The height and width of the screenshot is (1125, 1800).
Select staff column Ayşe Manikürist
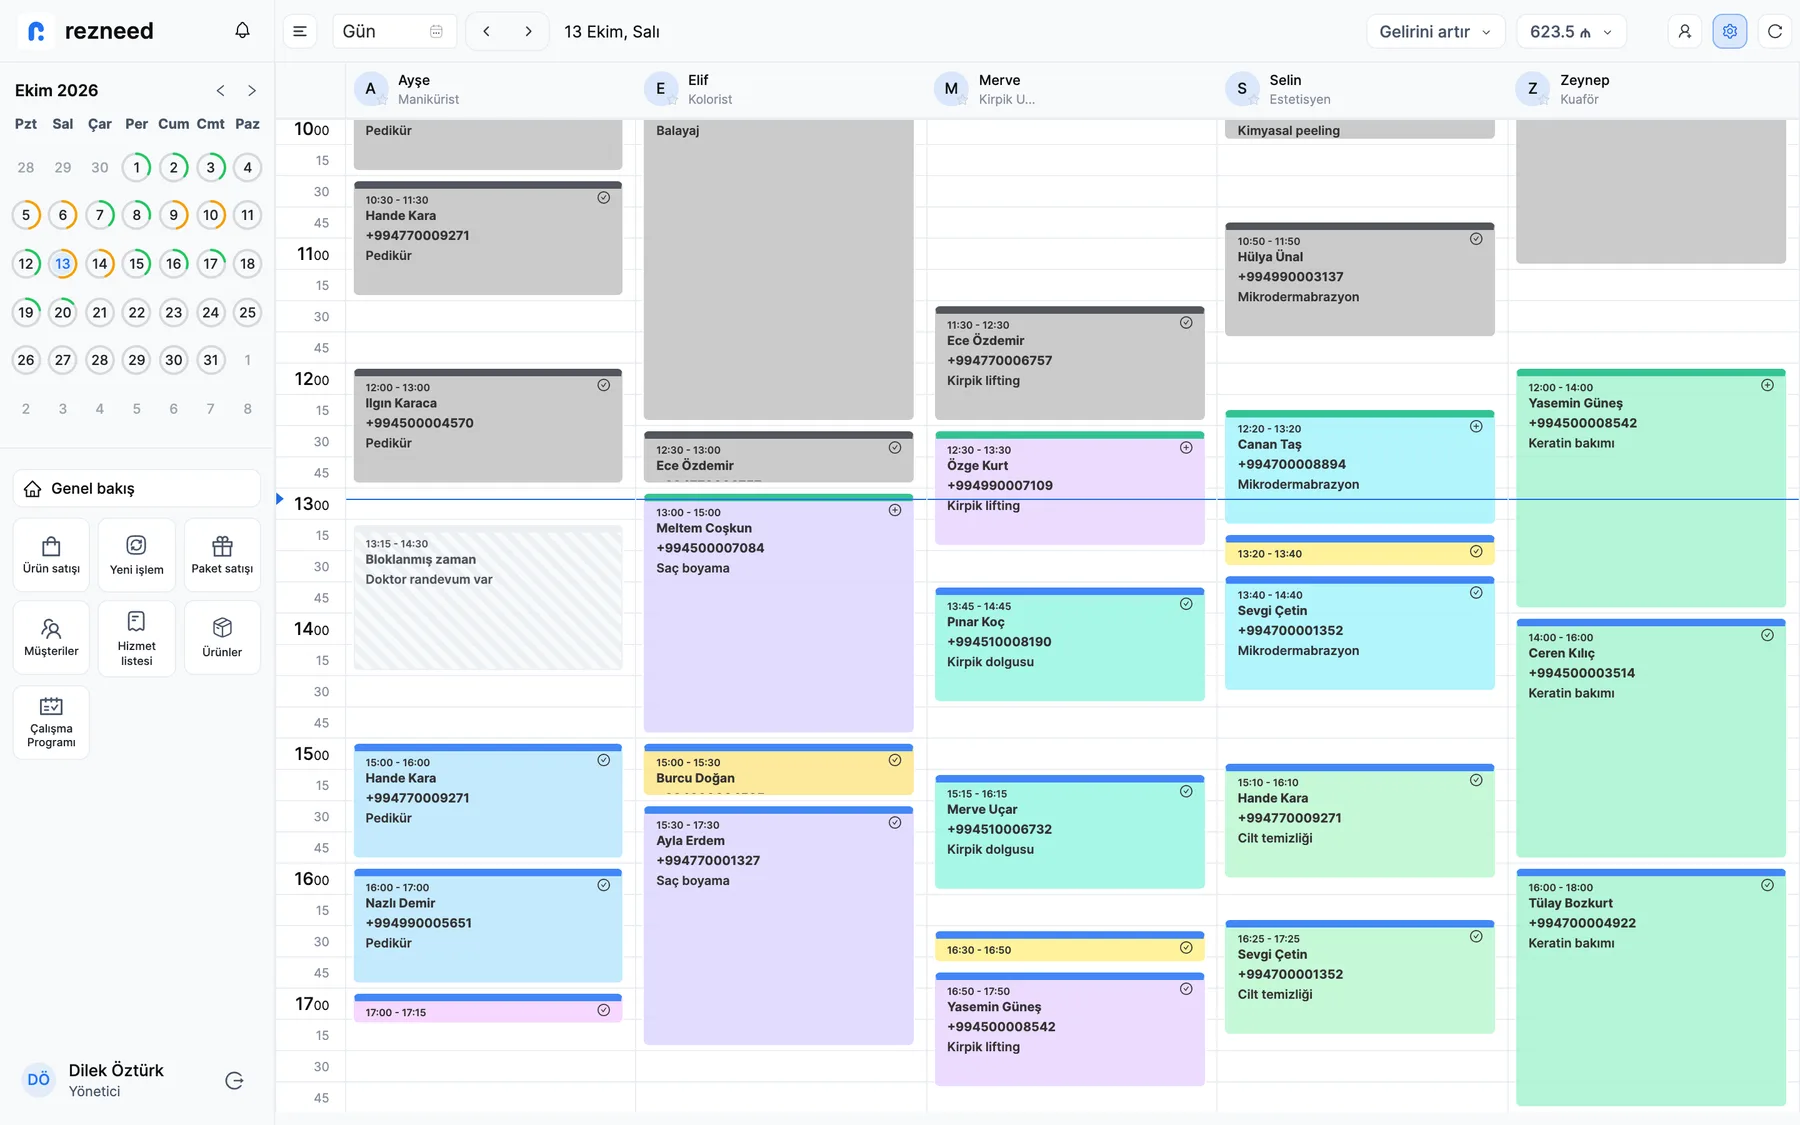(x=490, y=89)
